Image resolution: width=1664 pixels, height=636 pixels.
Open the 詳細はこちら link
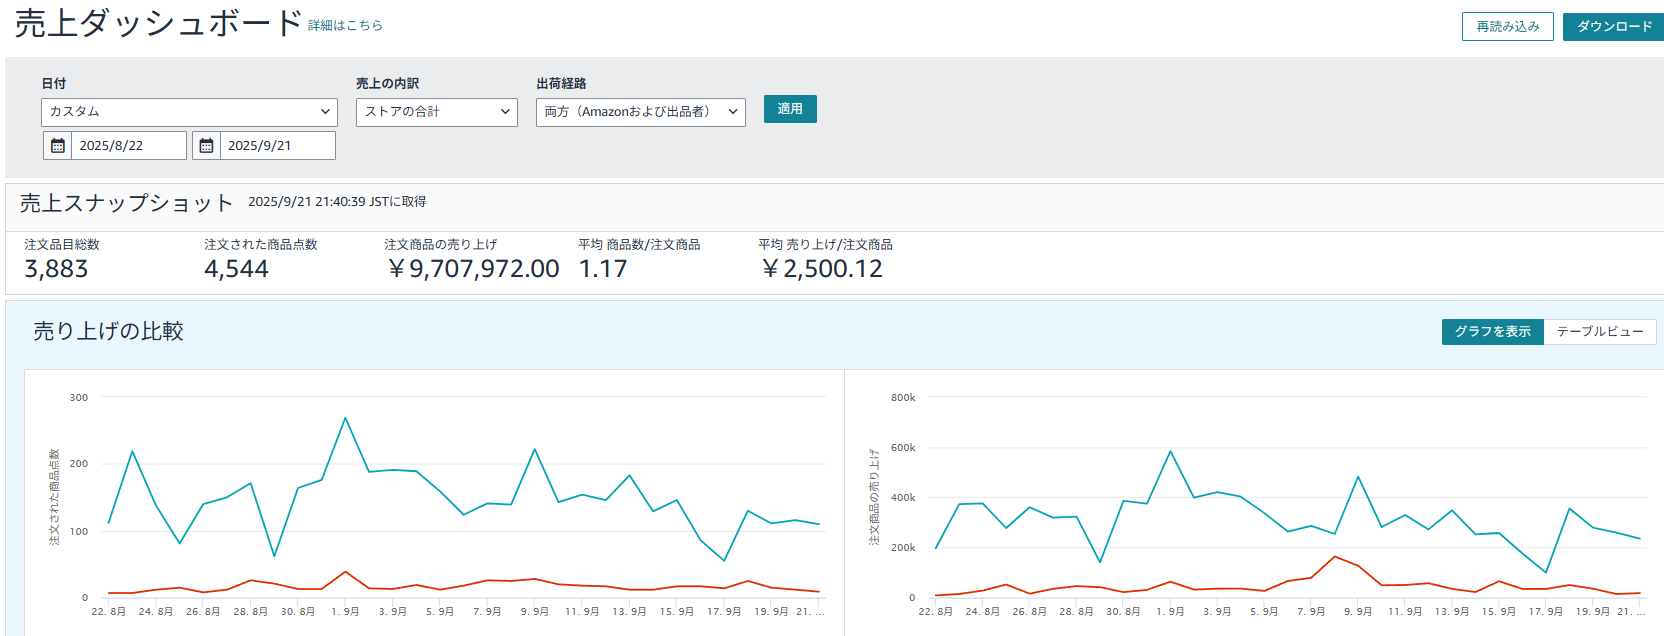pos(345,26)
